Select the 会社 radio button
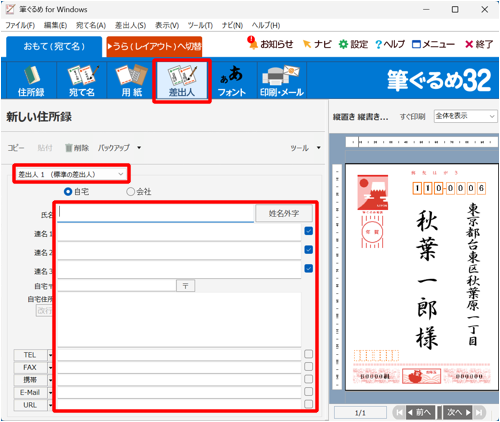500x422 pixels. click(x=130, y=192)
